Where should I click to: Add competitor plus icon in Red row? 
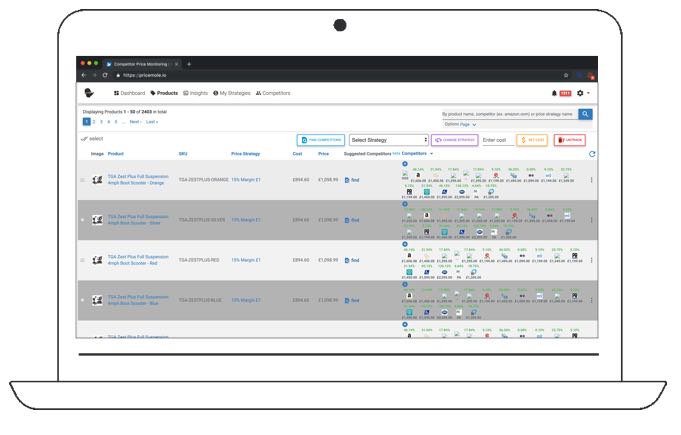coord(405,244)
